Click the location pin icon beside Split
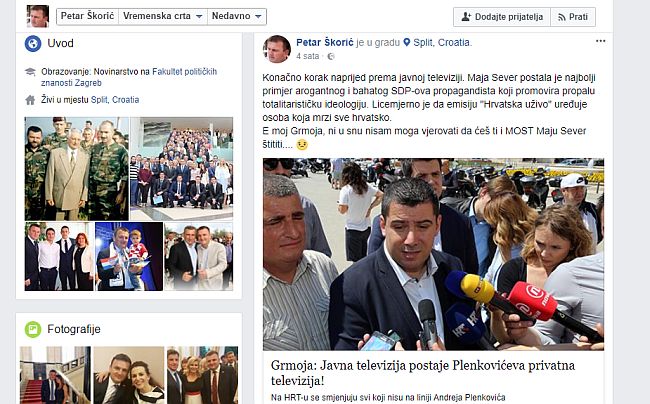Image resolution: width=650 pixels, height=404 pixels. tap(407, 42)
